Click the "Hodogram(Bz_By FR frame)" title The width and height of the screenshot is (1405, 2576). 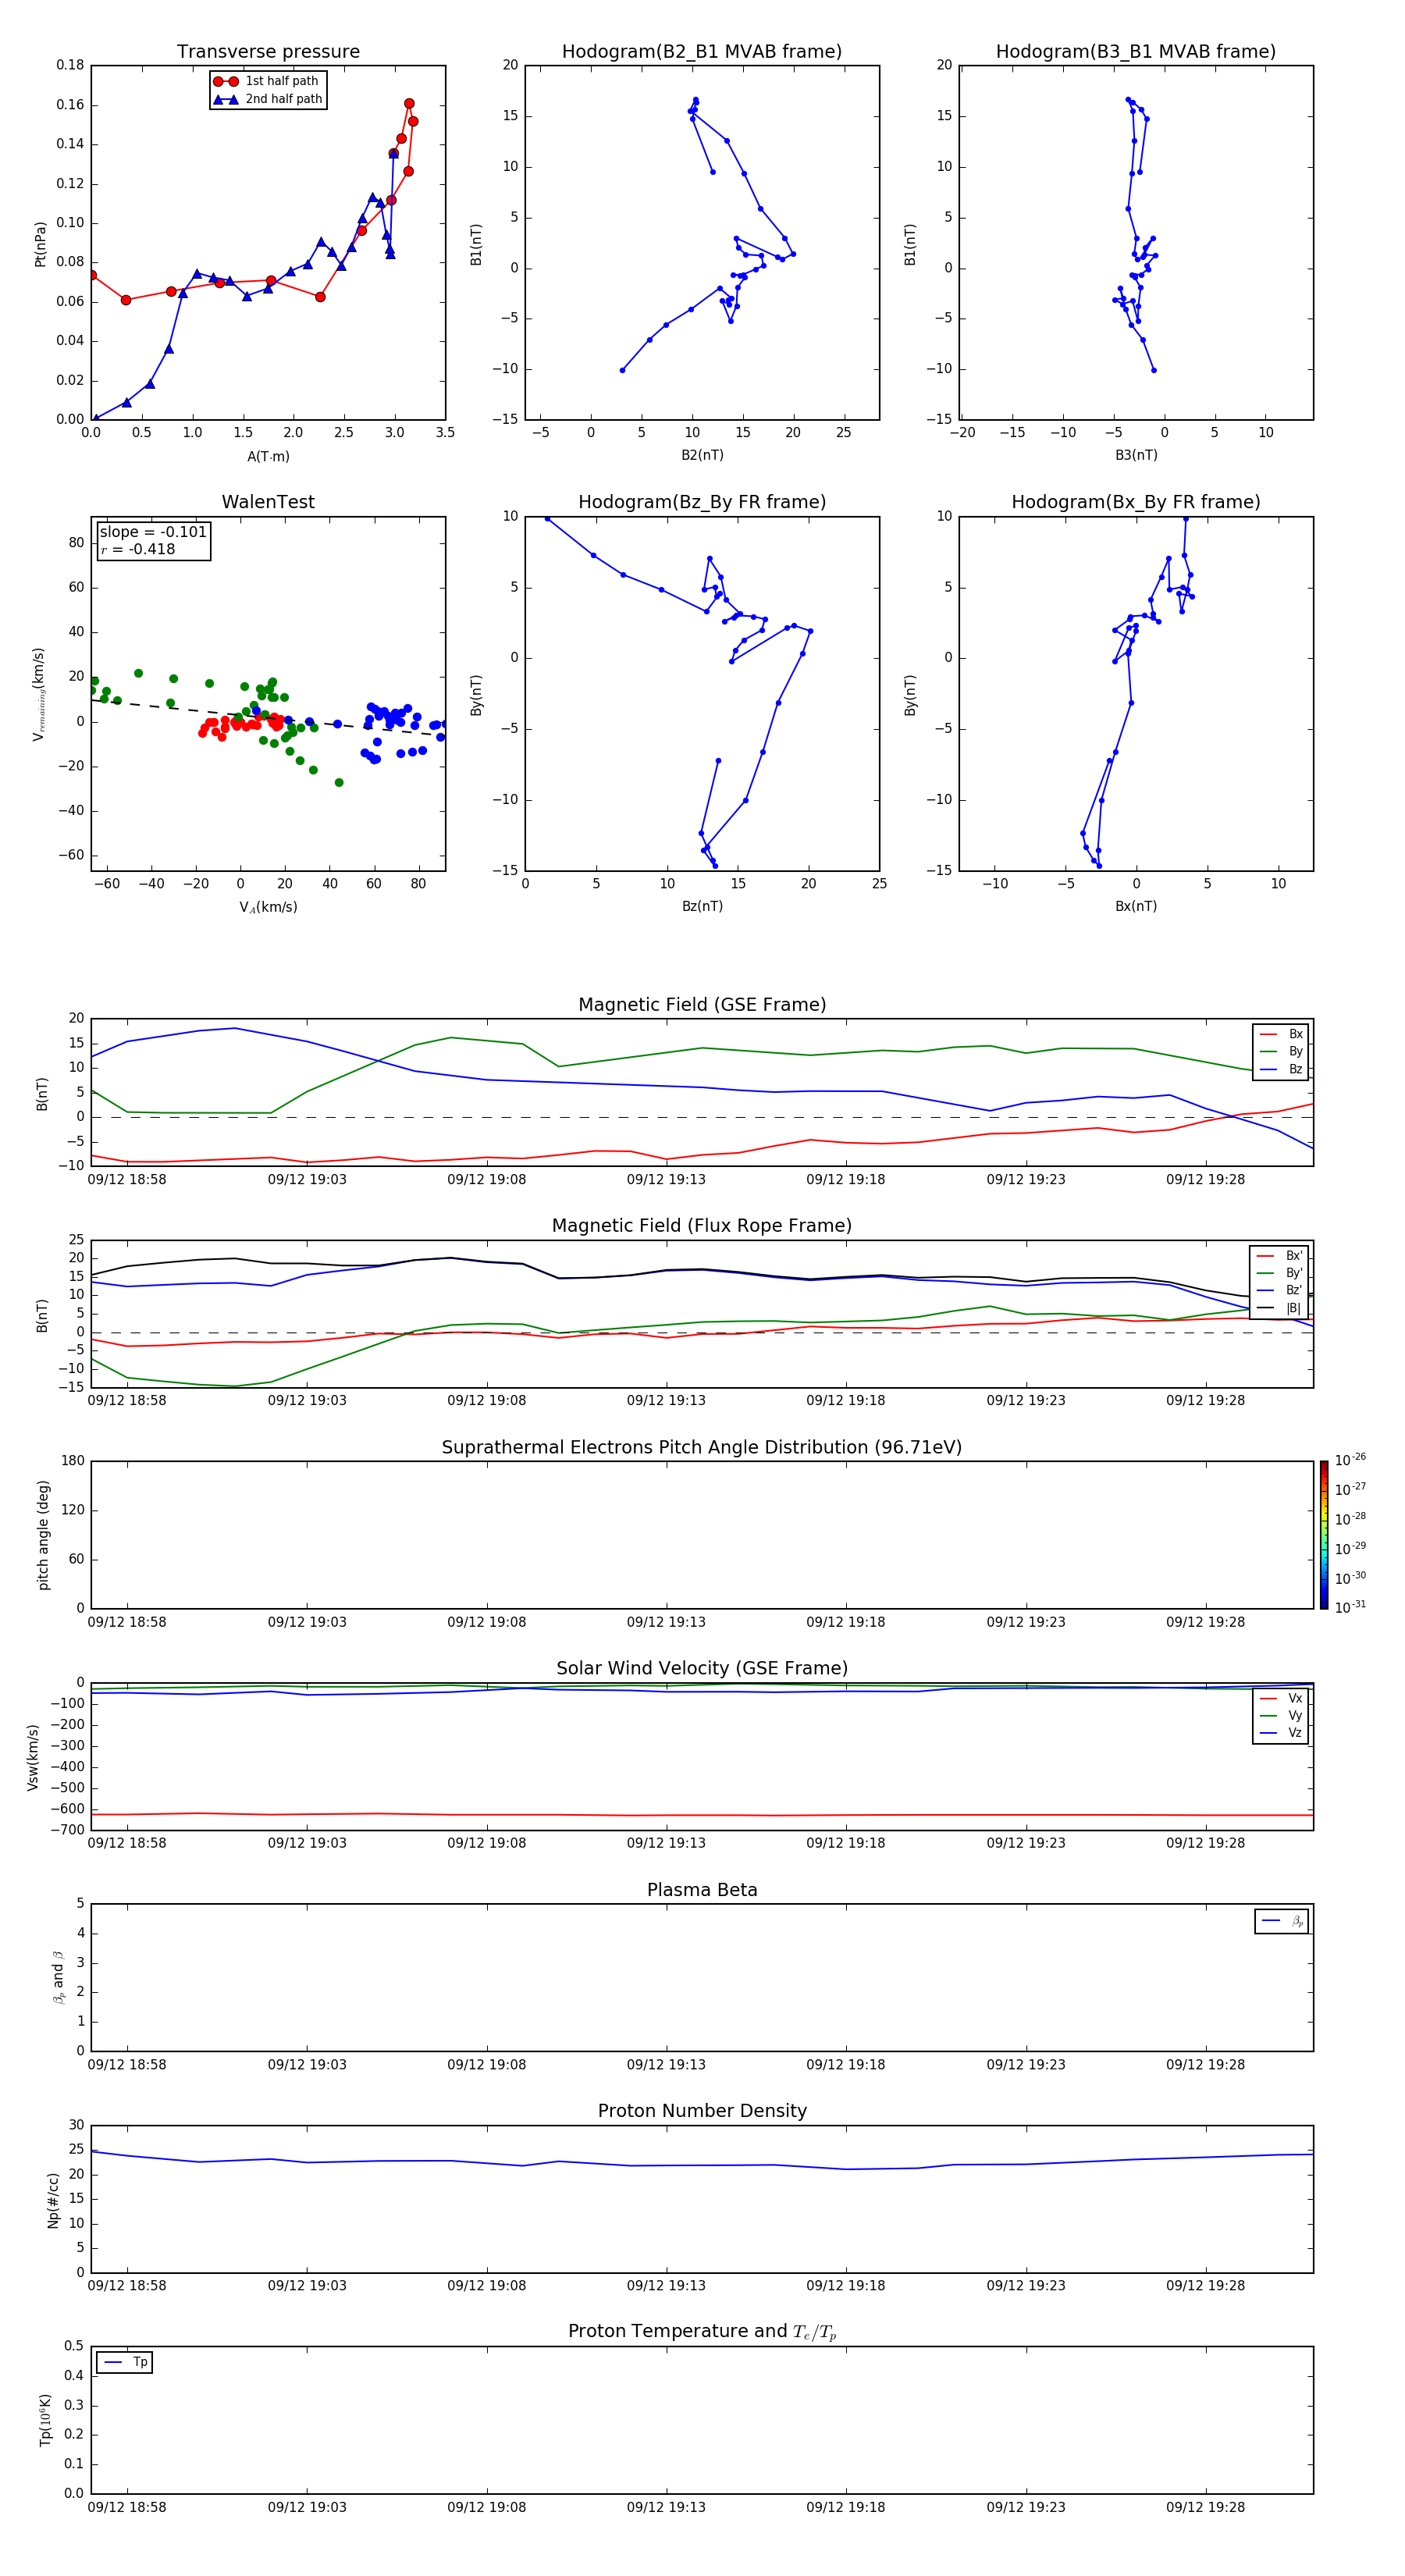[702, 502]
